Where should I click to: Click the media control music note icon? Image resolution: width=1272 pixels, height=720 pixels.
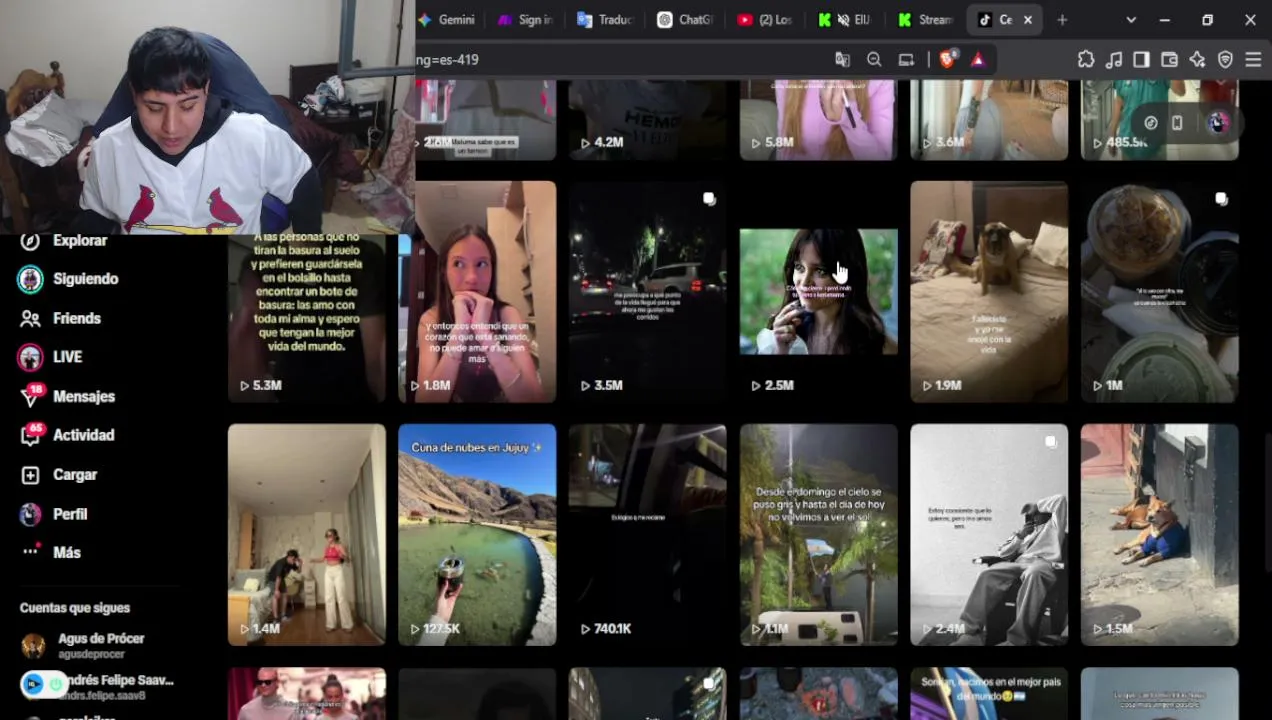tap(1114, 60)
